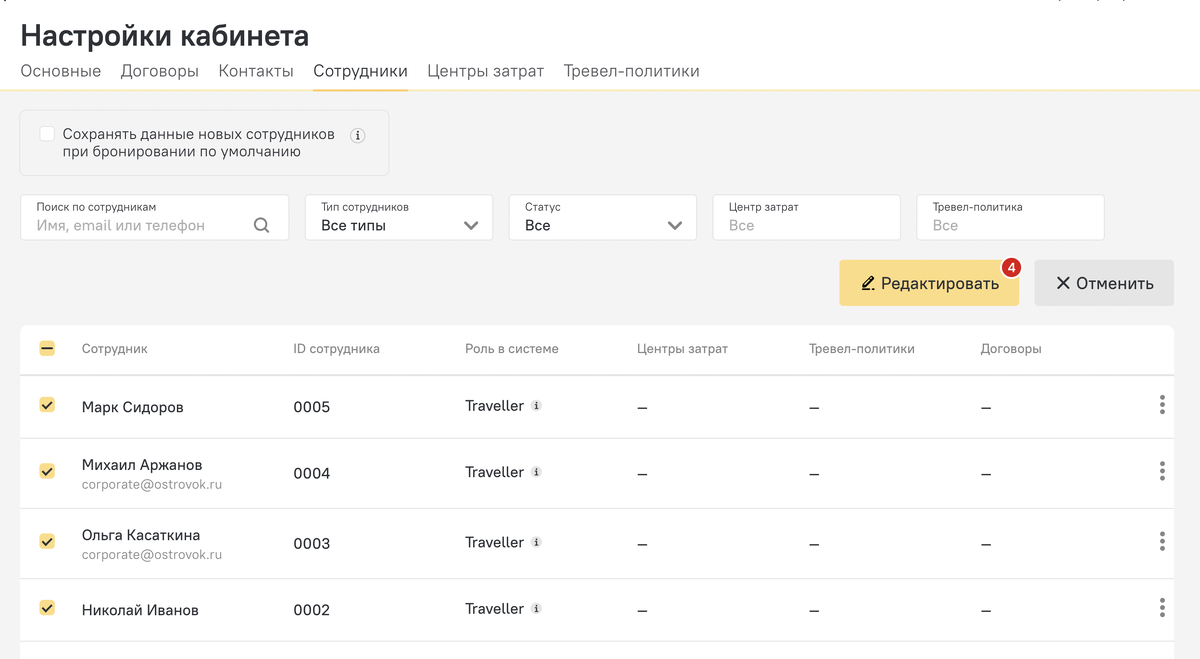Open the three-dot menu for Ольга Касаткина
This screenshot has width=1200, height=659.
(x=1162, y=541)
